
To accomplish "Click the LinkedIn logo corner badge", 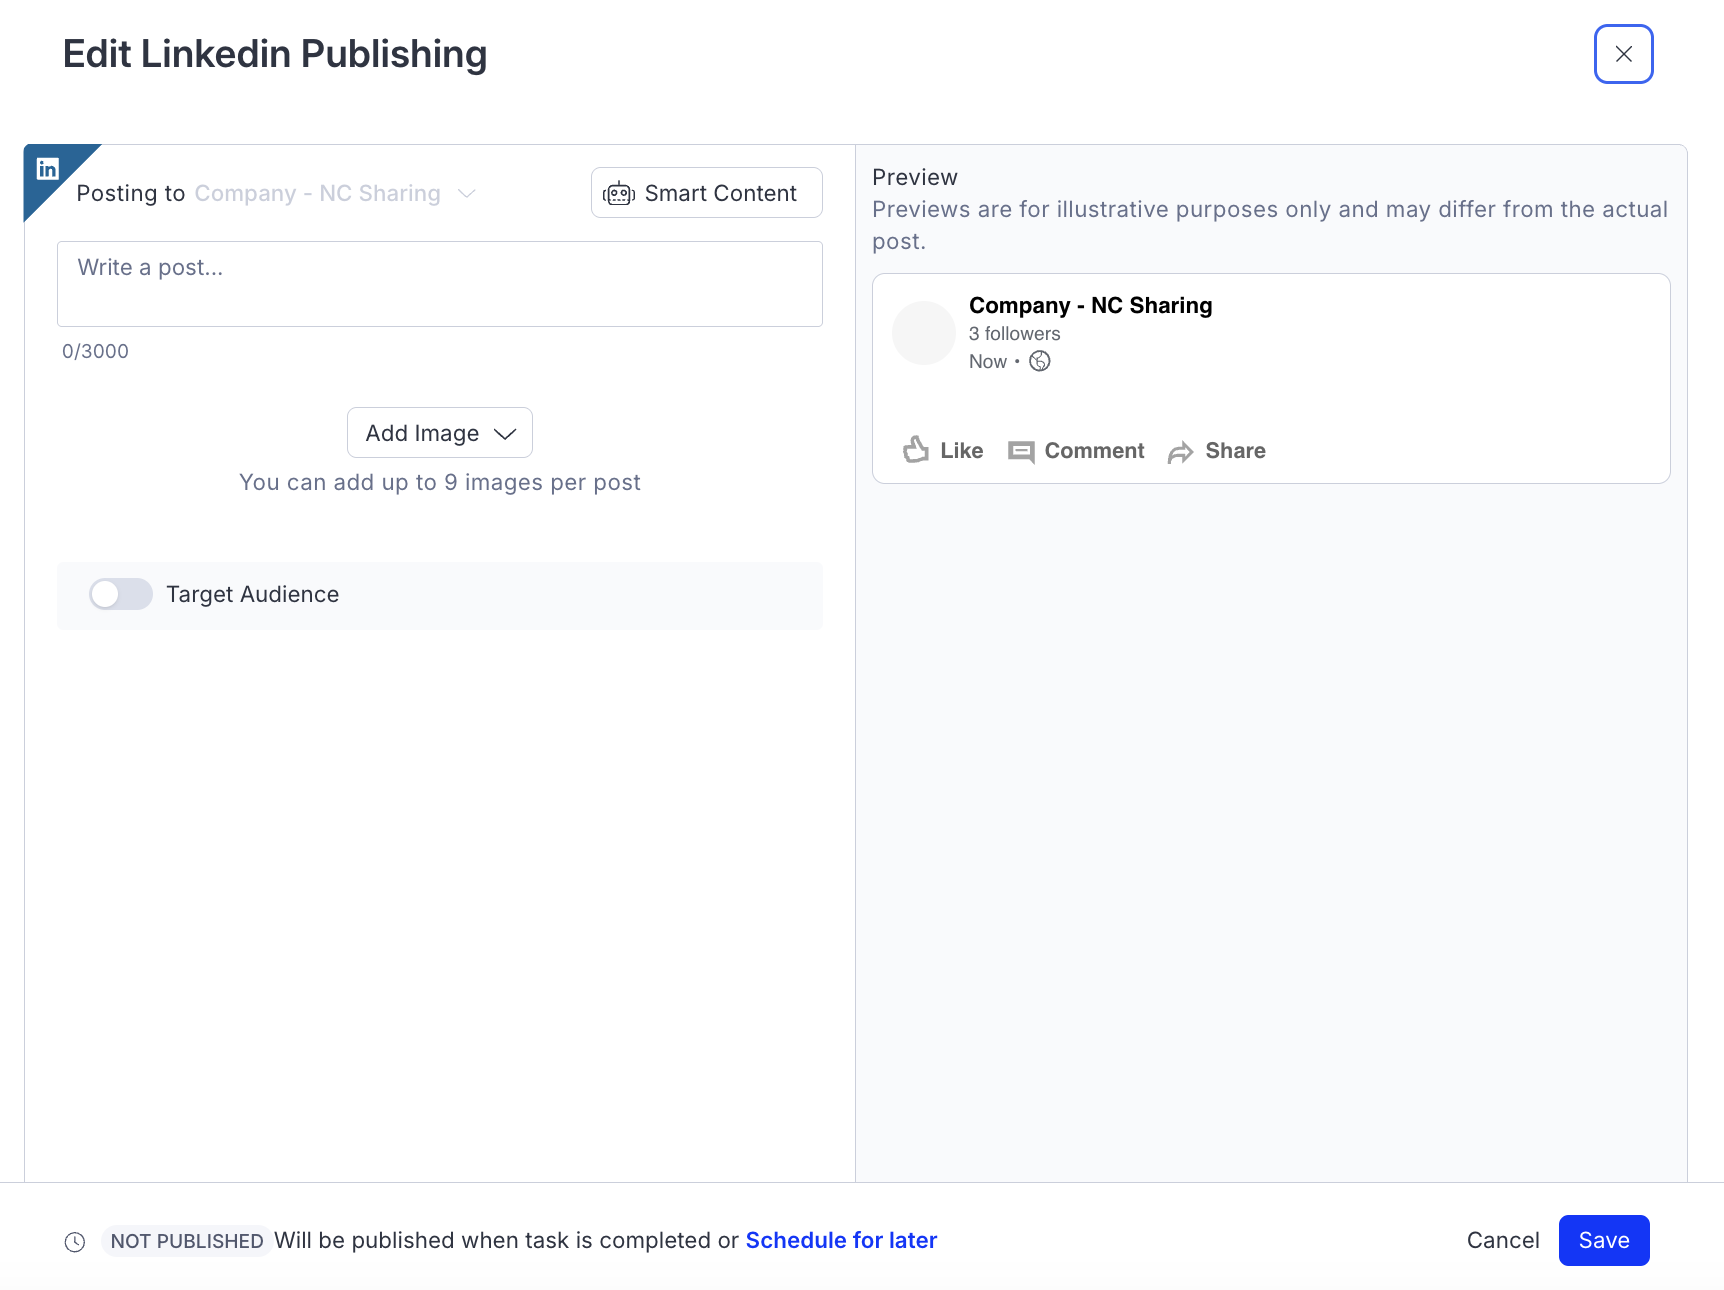I will coord(48,169).
